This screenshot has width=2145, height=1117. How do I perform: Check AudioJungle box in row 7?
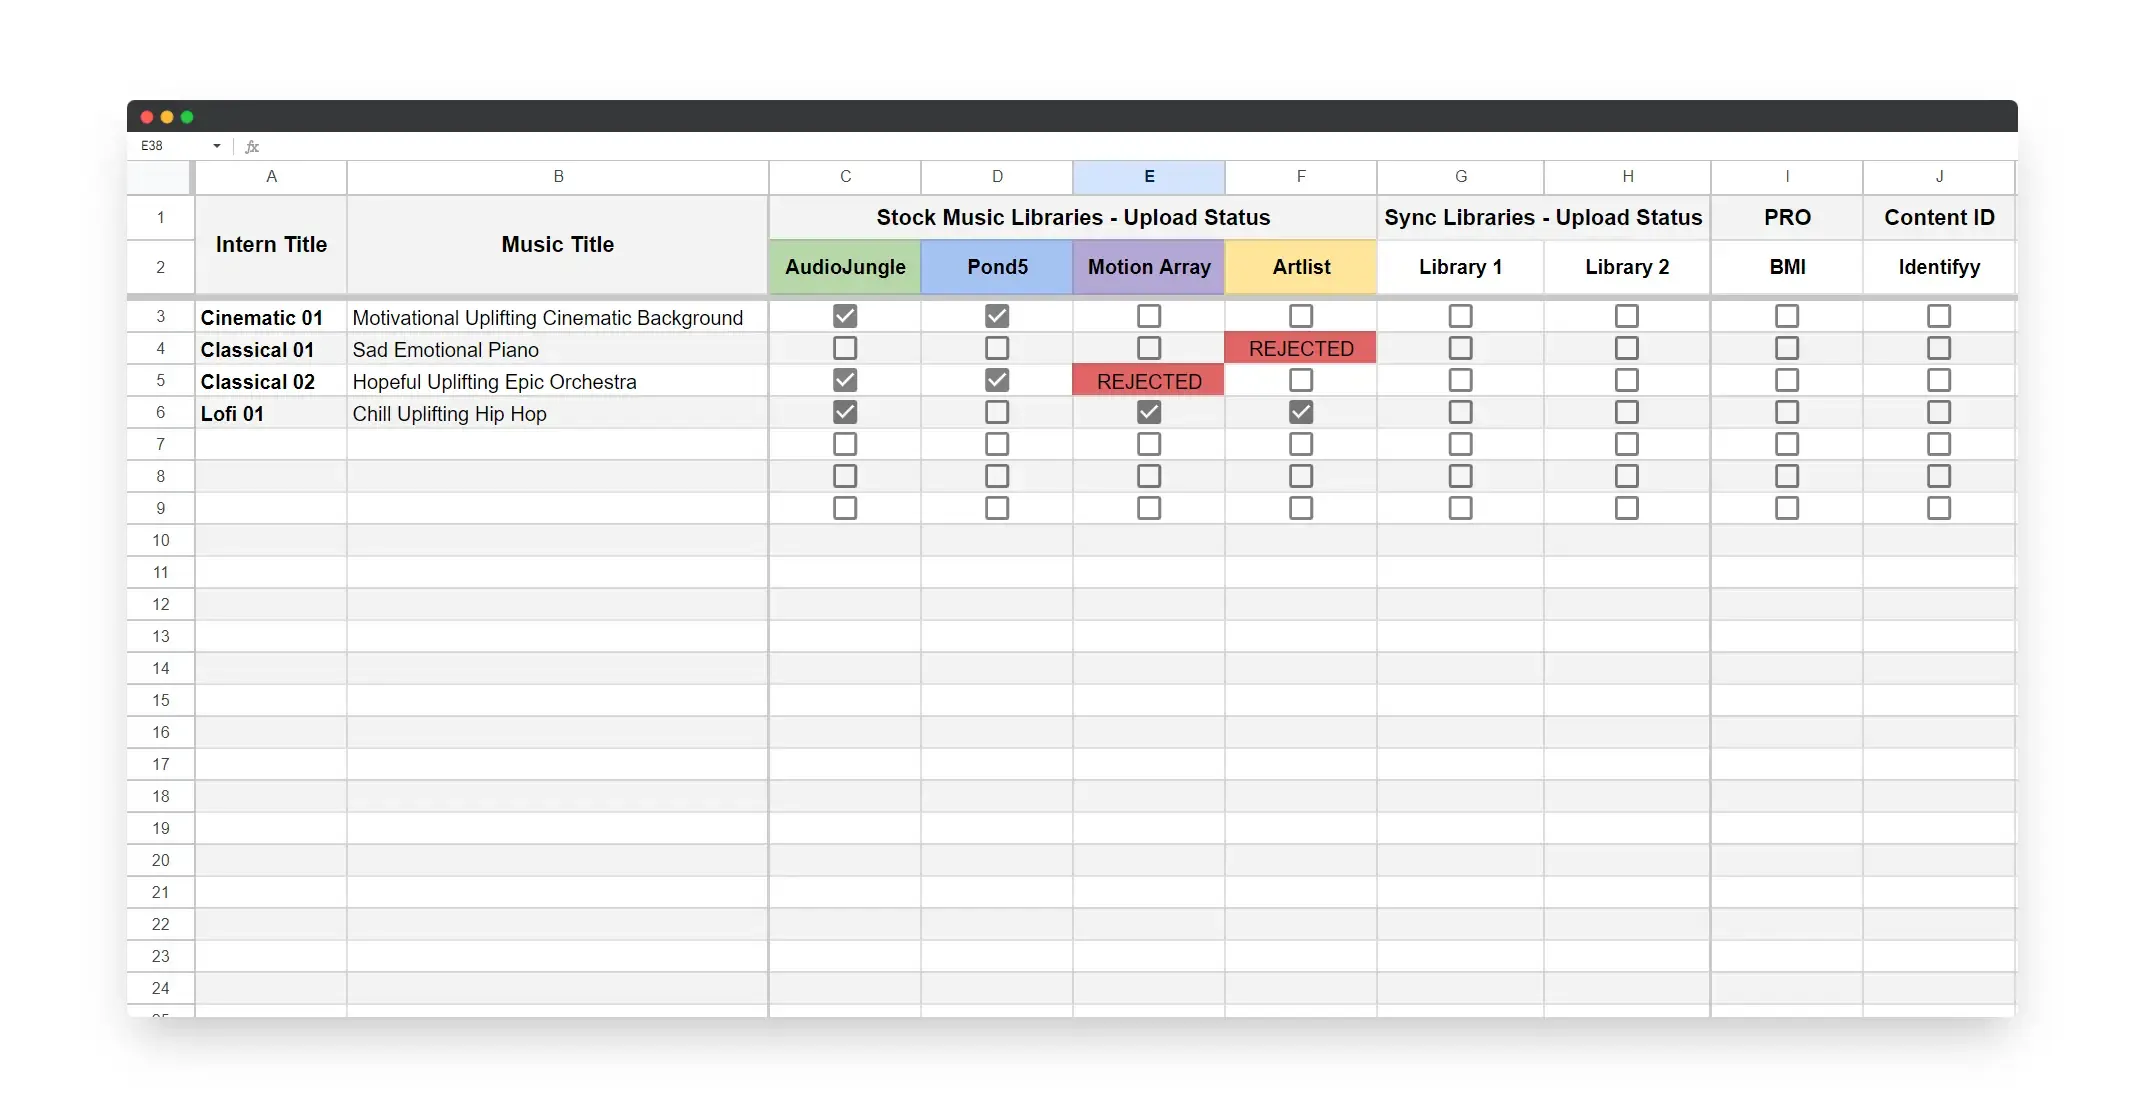click(845, 444)
